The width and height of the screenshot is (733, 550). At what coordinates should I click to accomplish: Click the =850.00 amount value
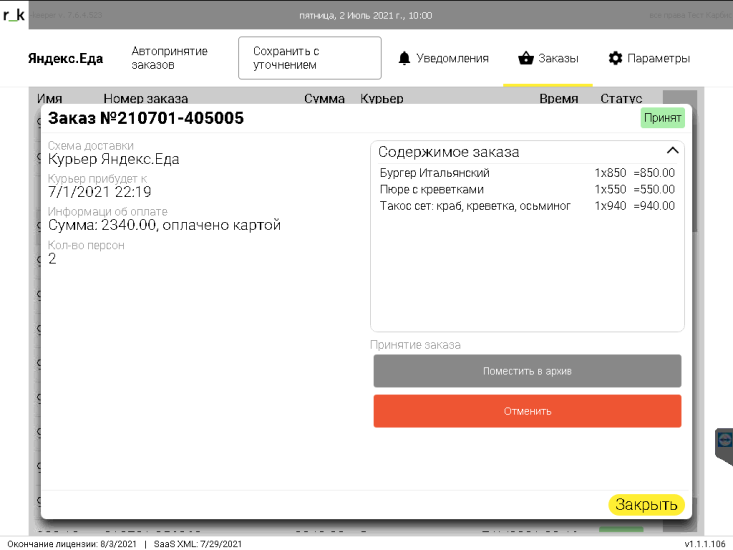(x=654, y=173)
